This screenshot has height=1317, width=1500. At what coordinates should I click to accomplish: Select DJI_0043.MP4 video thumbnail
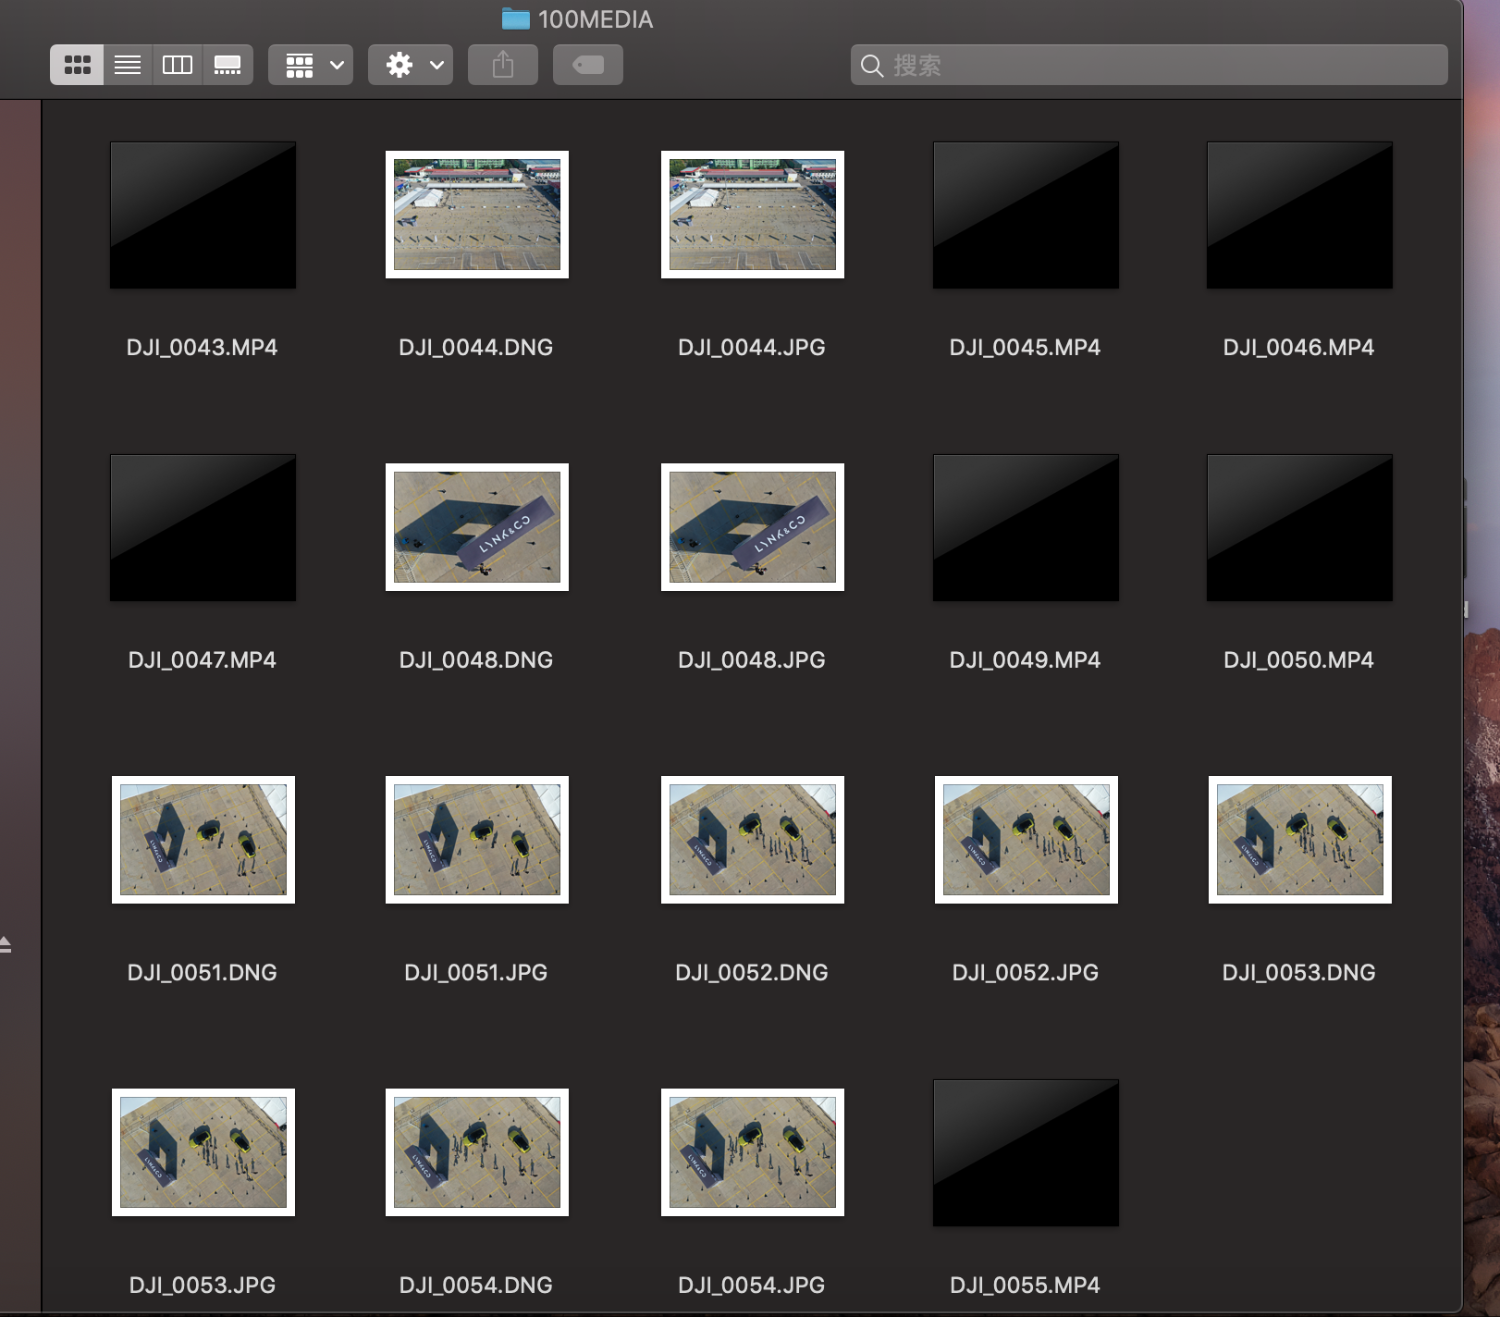point(203,215)
